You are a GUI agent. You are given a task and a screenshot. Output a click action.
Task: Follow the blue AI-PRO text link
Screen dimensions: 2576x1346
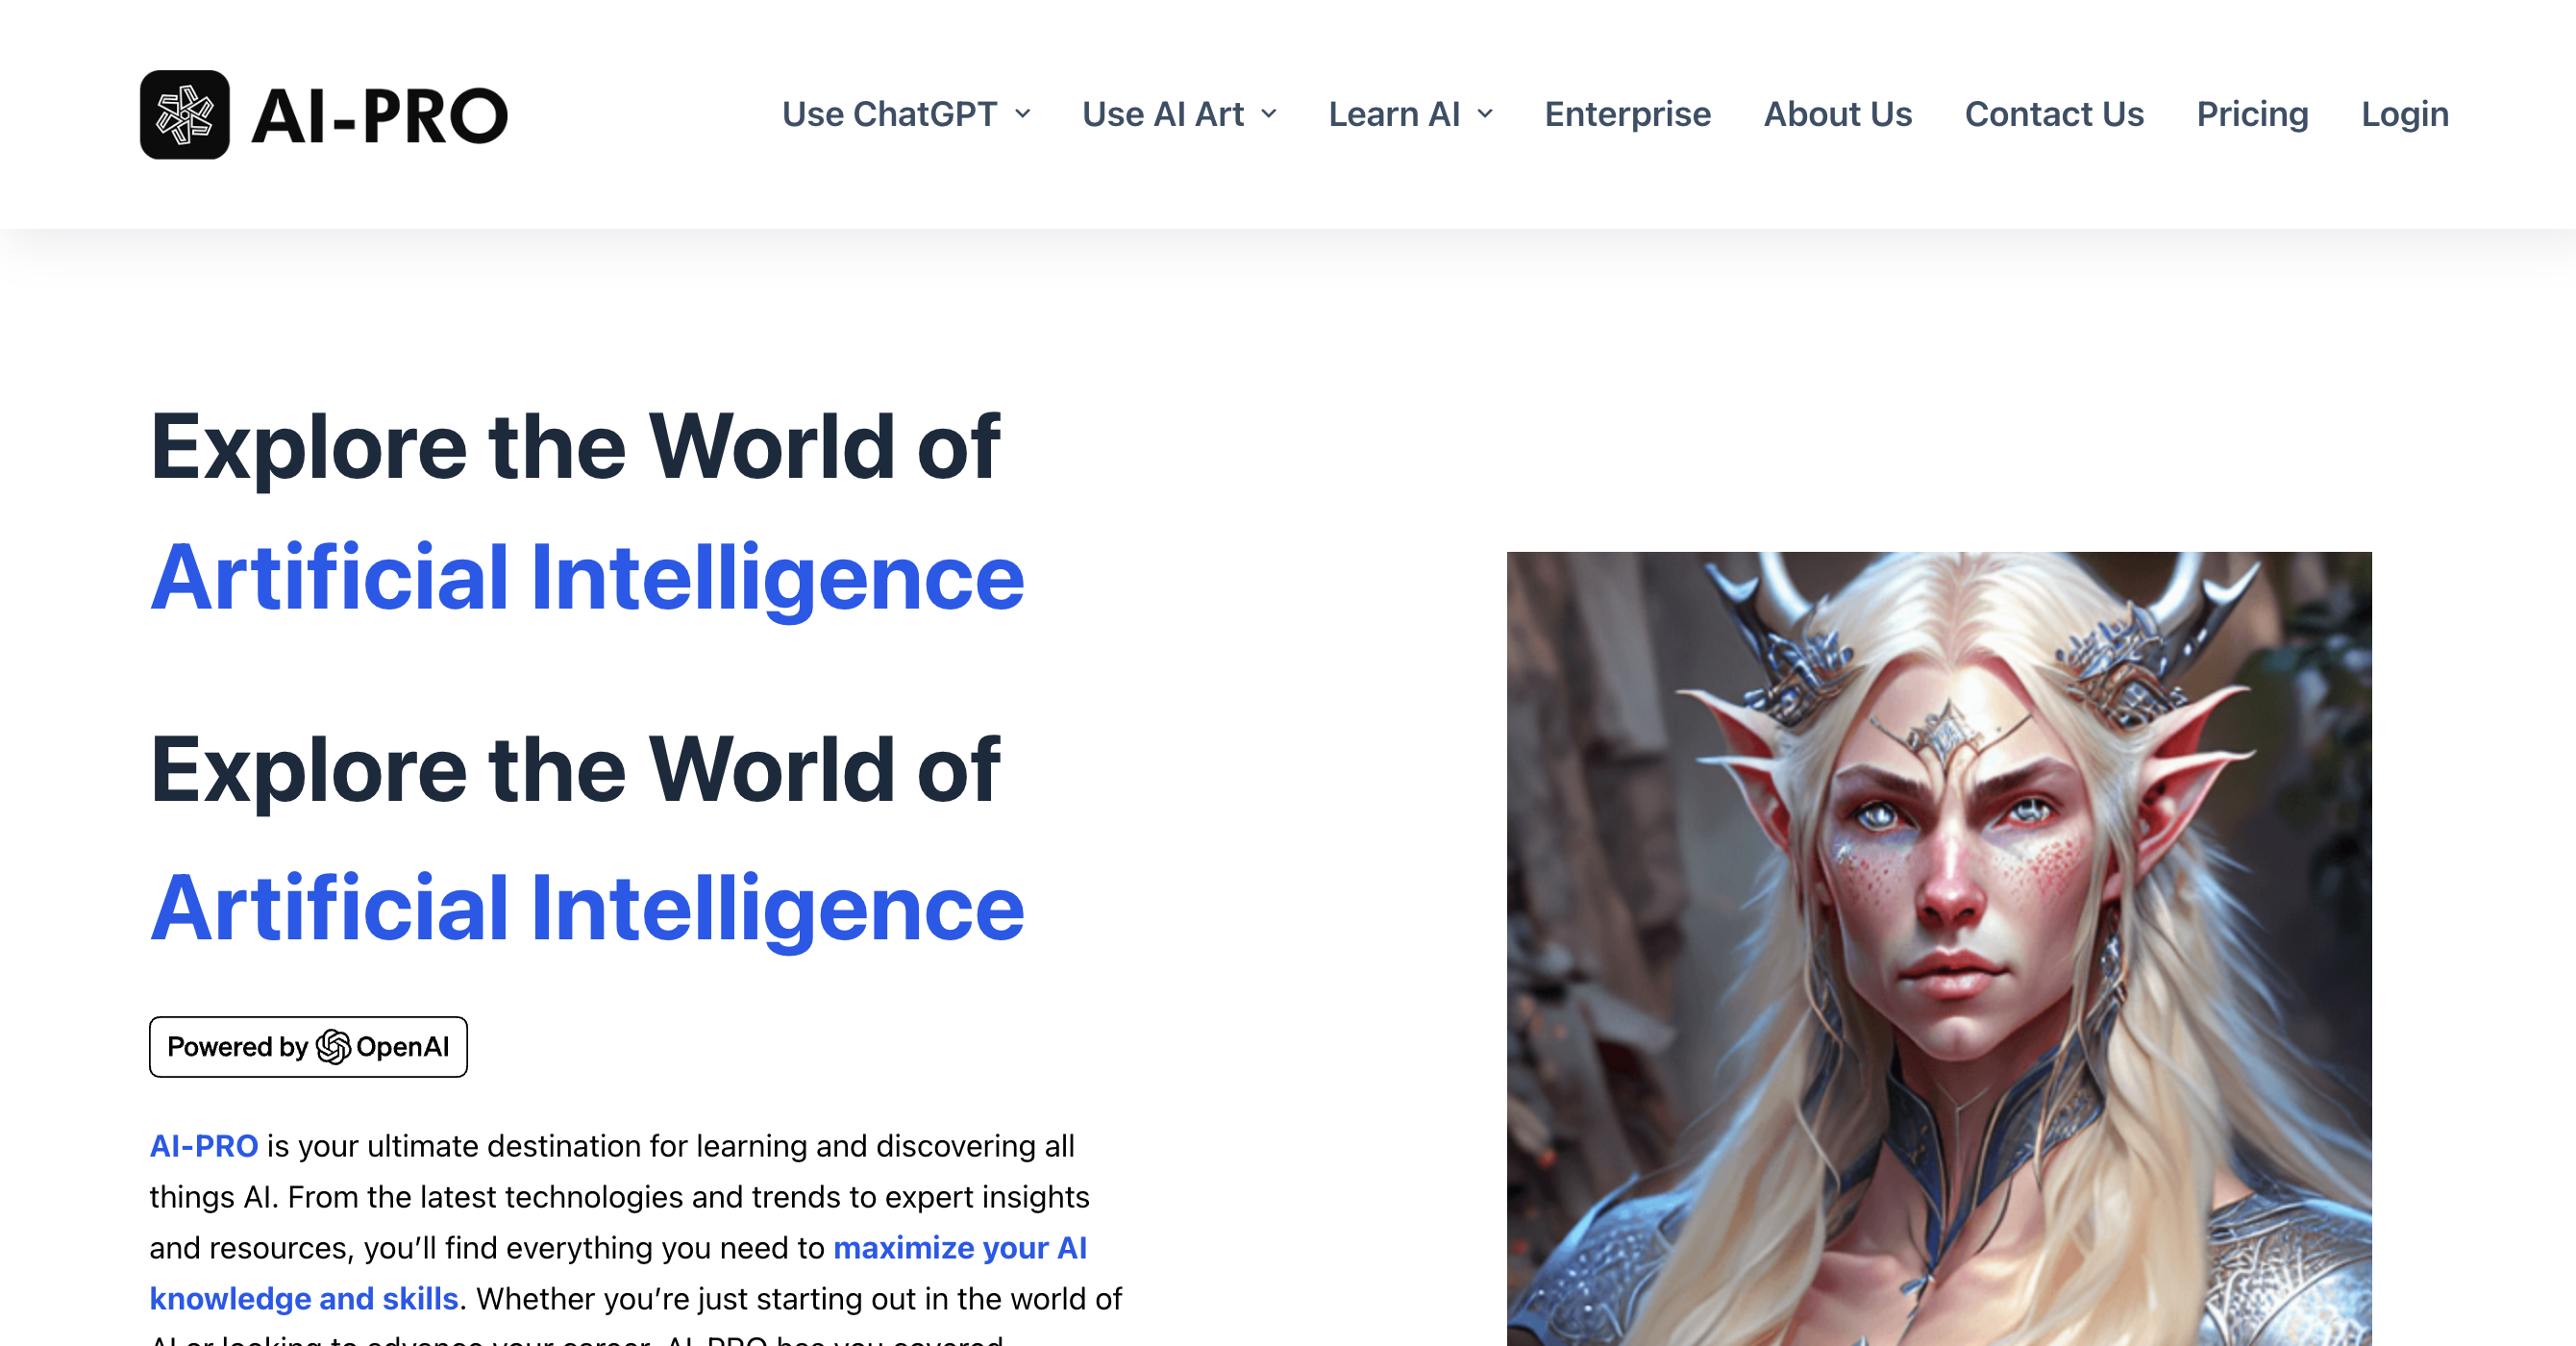click(204, 1146)
